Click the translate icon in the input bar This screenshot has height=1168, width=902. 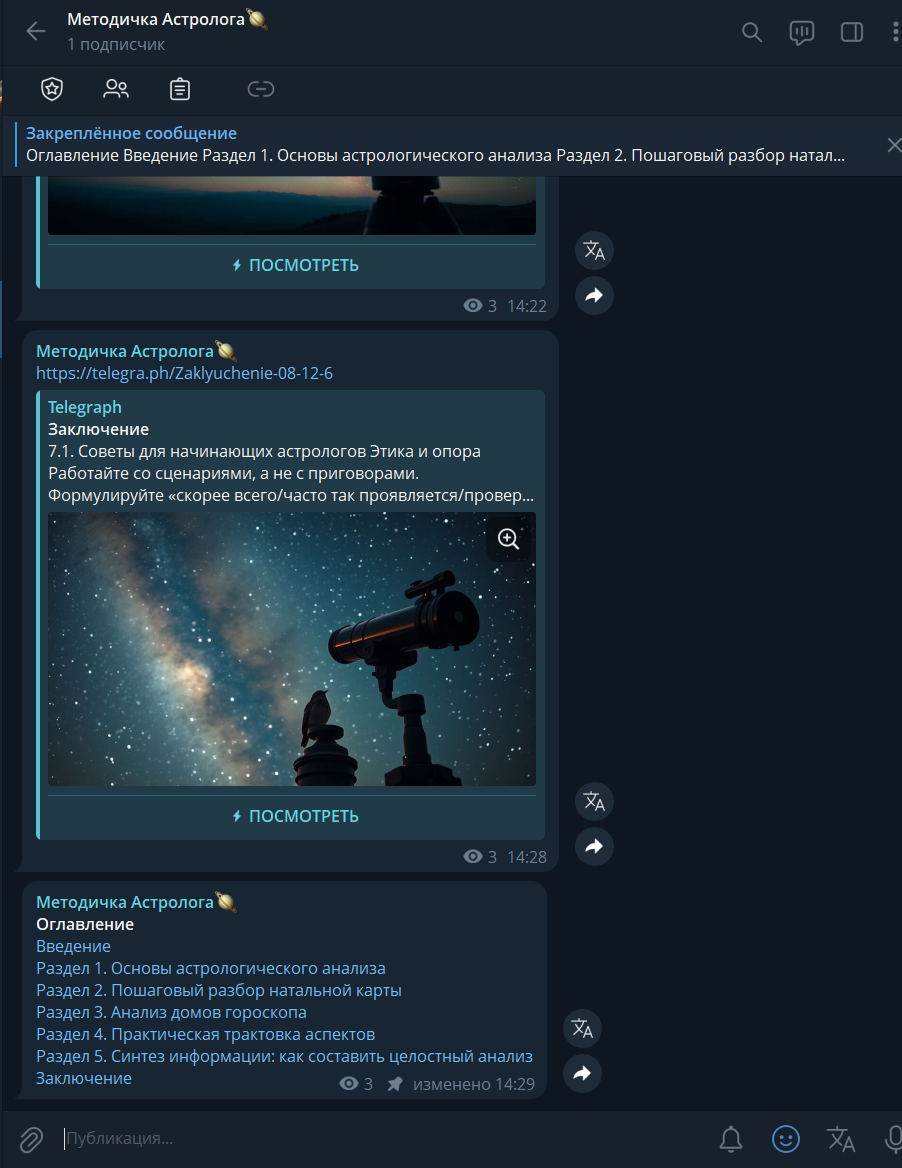click(x=841, y=1138)
